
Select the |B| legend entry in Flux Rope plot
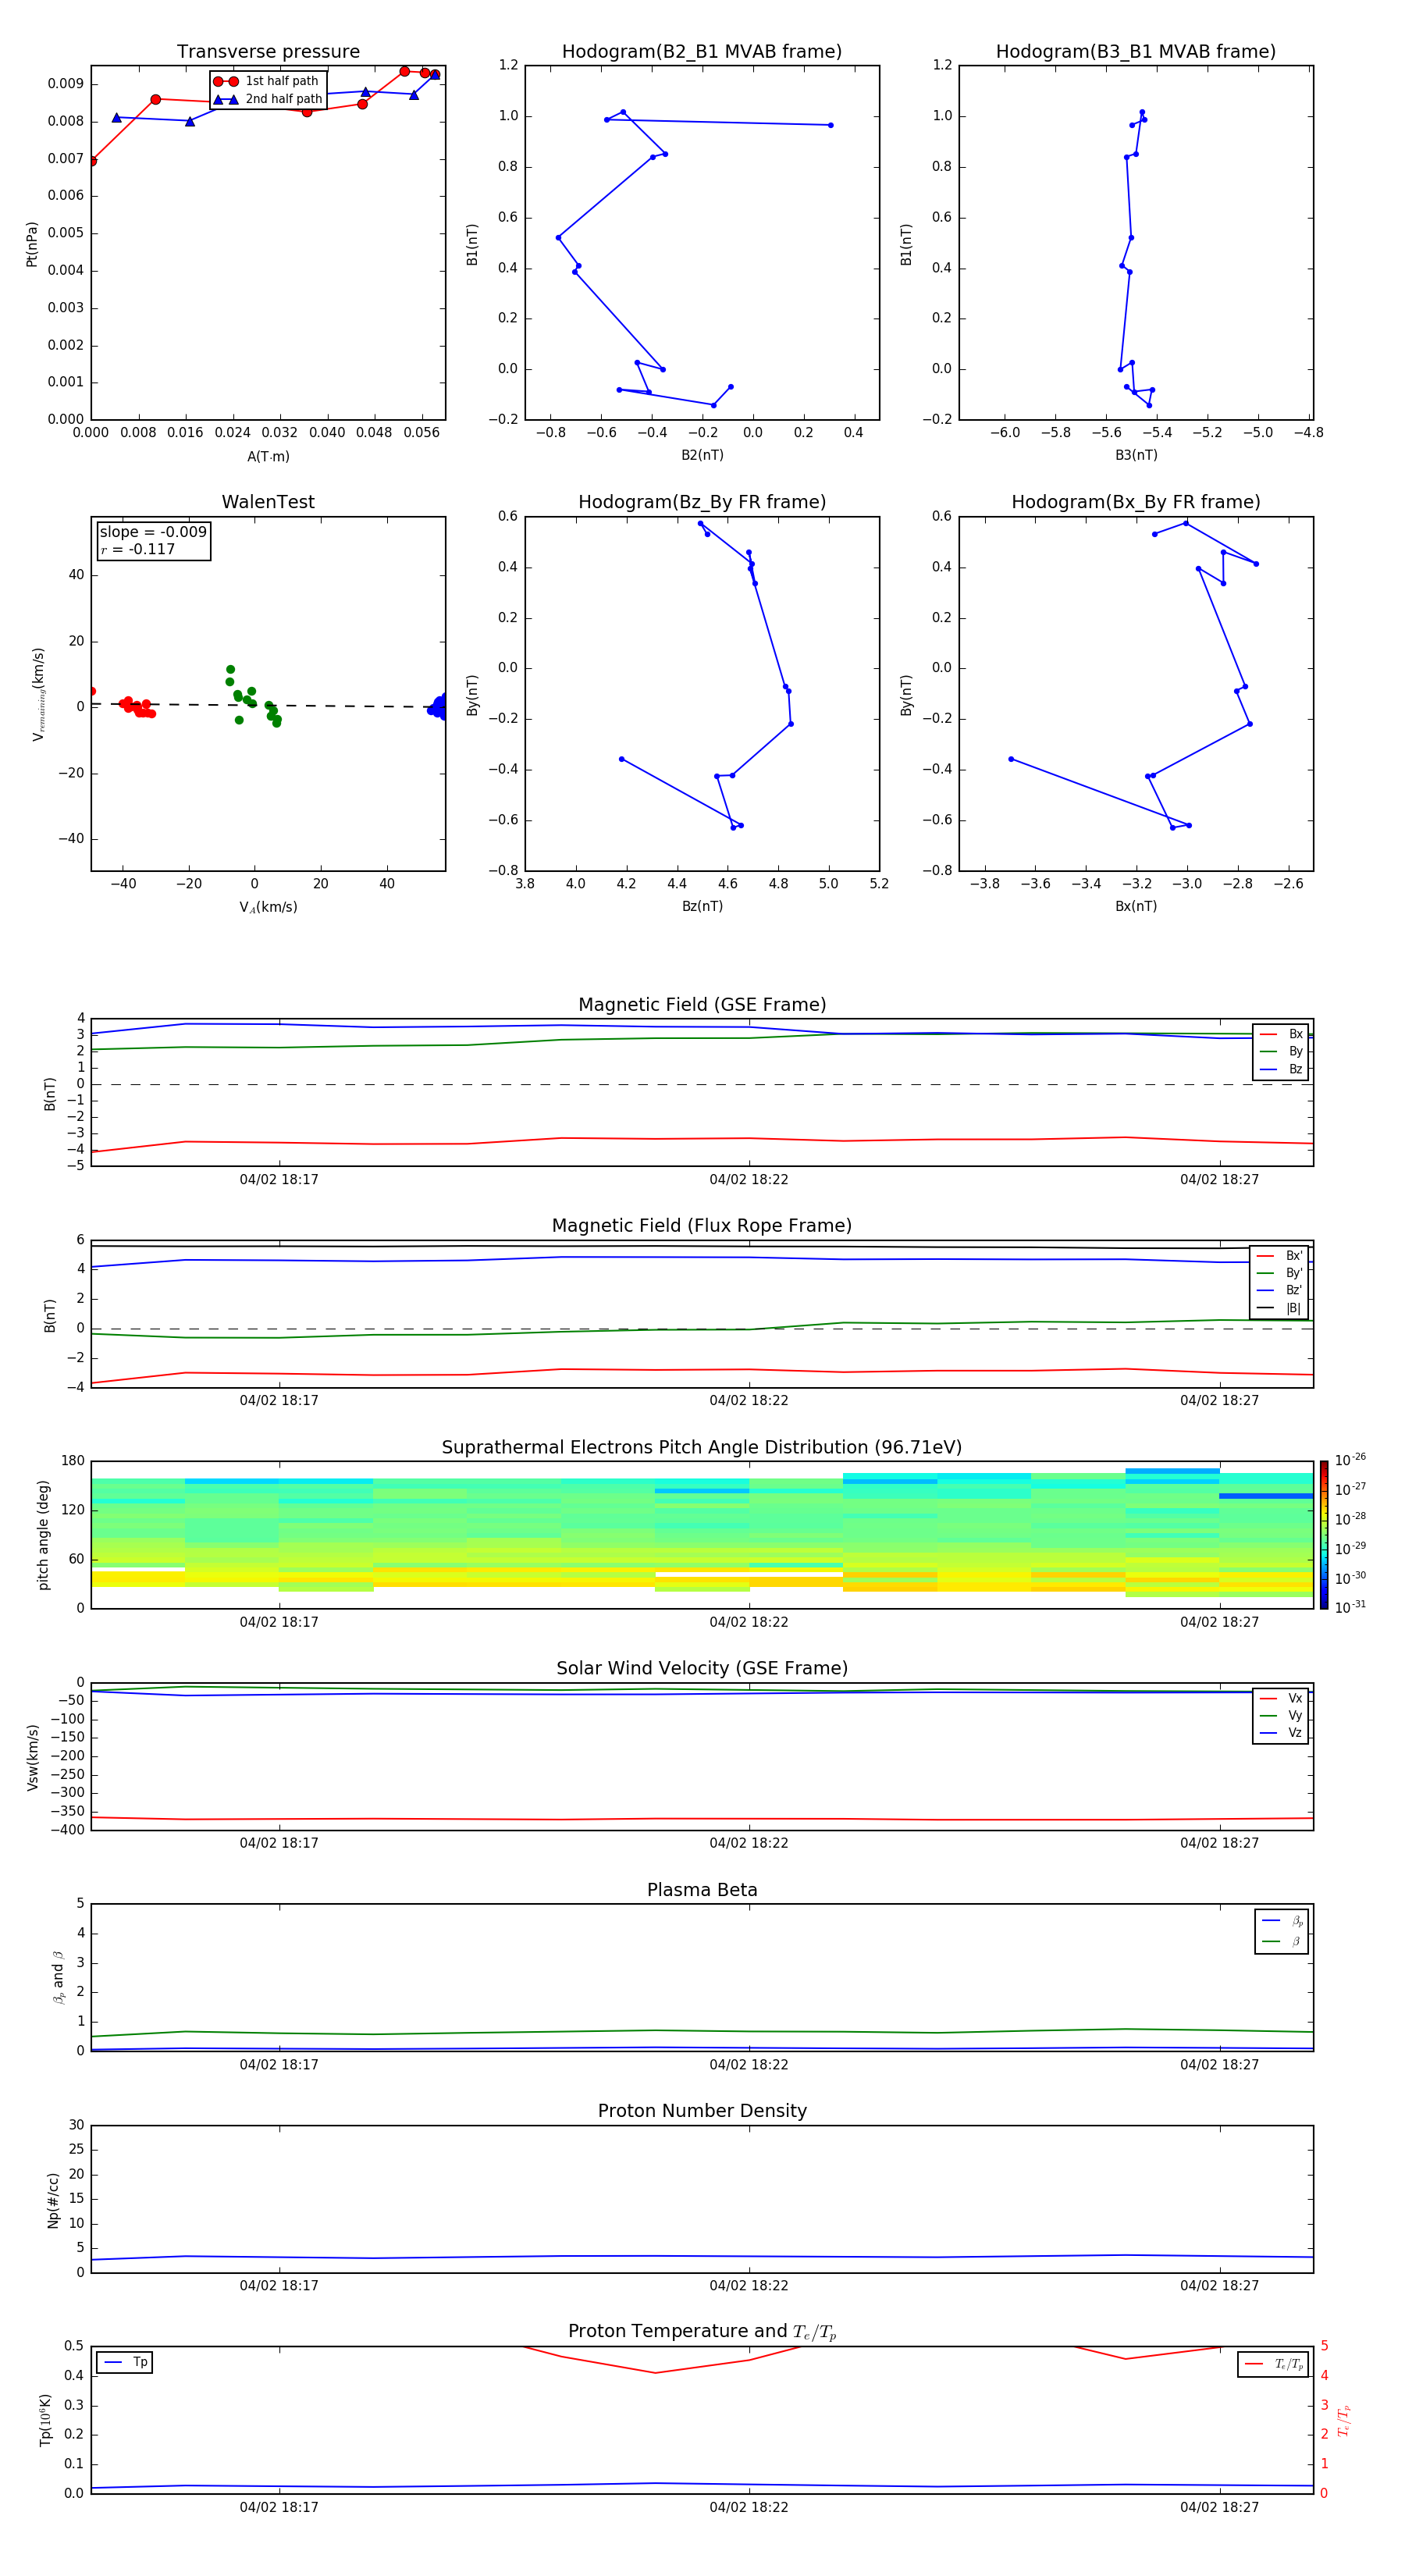(1279, 1308)
